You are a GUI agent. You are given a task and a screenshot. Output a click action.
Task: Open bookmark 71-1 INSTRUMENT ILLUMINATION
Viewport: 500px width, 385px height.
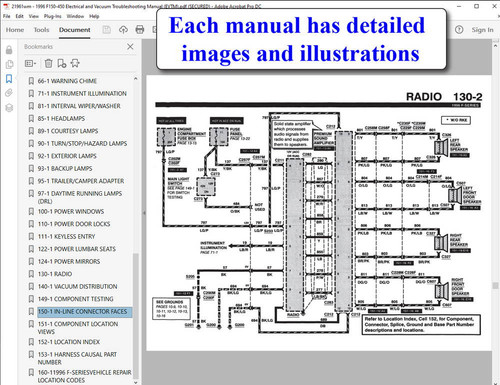click(x=82, y=94)
